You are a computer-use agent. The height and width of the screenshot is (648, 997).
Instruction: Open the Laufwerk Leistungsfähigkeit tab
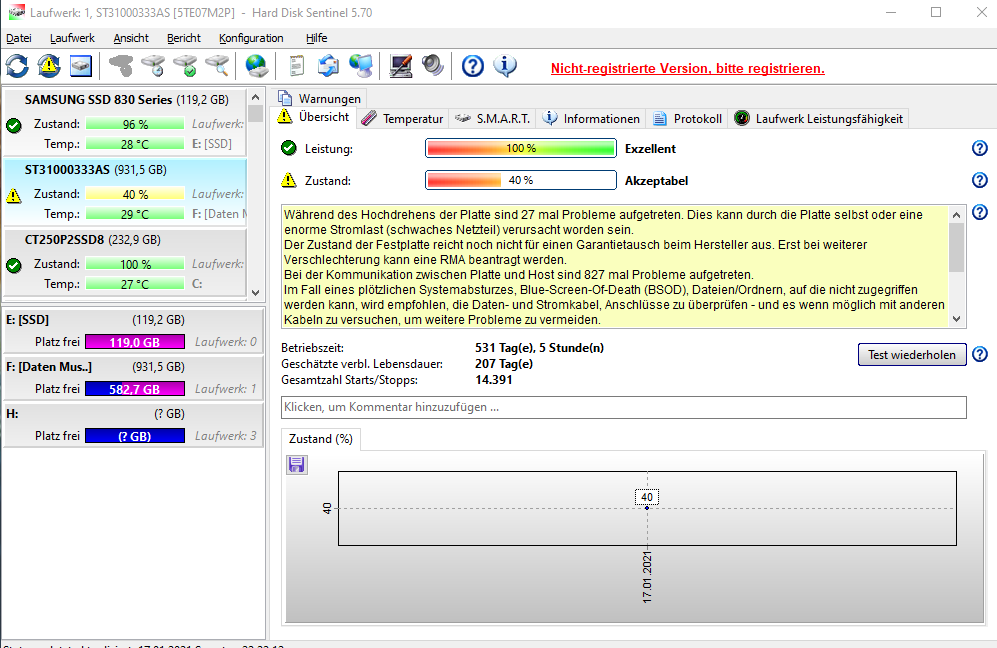[819, 118]
